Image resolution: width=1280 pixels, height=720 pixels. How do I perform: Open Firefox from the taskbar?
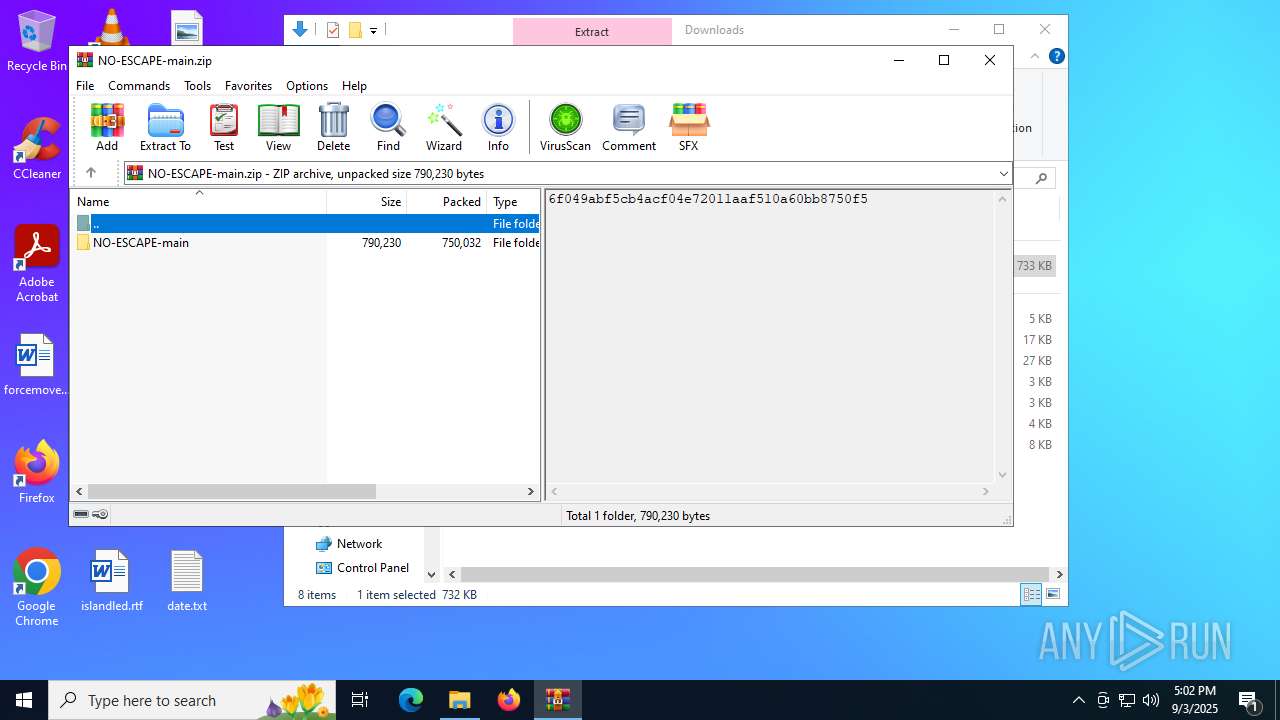(x=509, y=700)
